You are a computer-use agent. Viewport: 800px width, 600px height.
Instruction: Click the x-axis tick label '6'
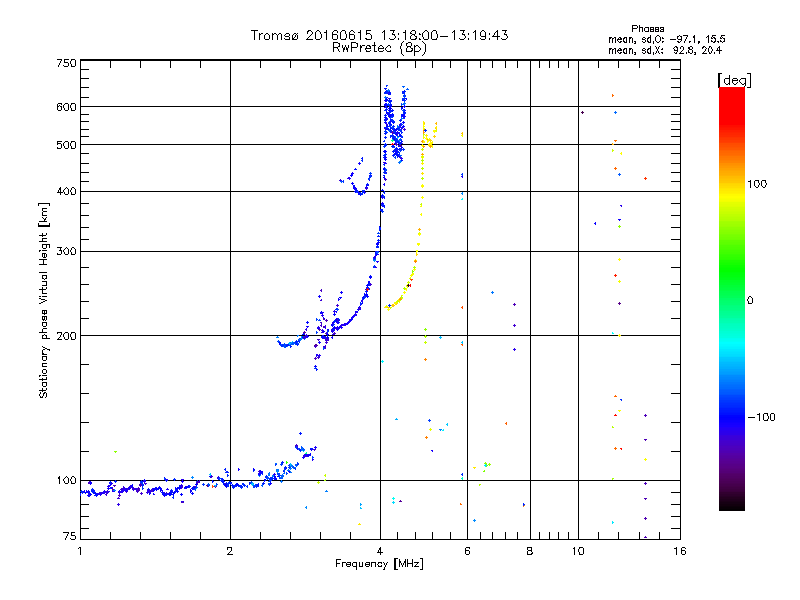pyautogui.click(x=467, y=551)
